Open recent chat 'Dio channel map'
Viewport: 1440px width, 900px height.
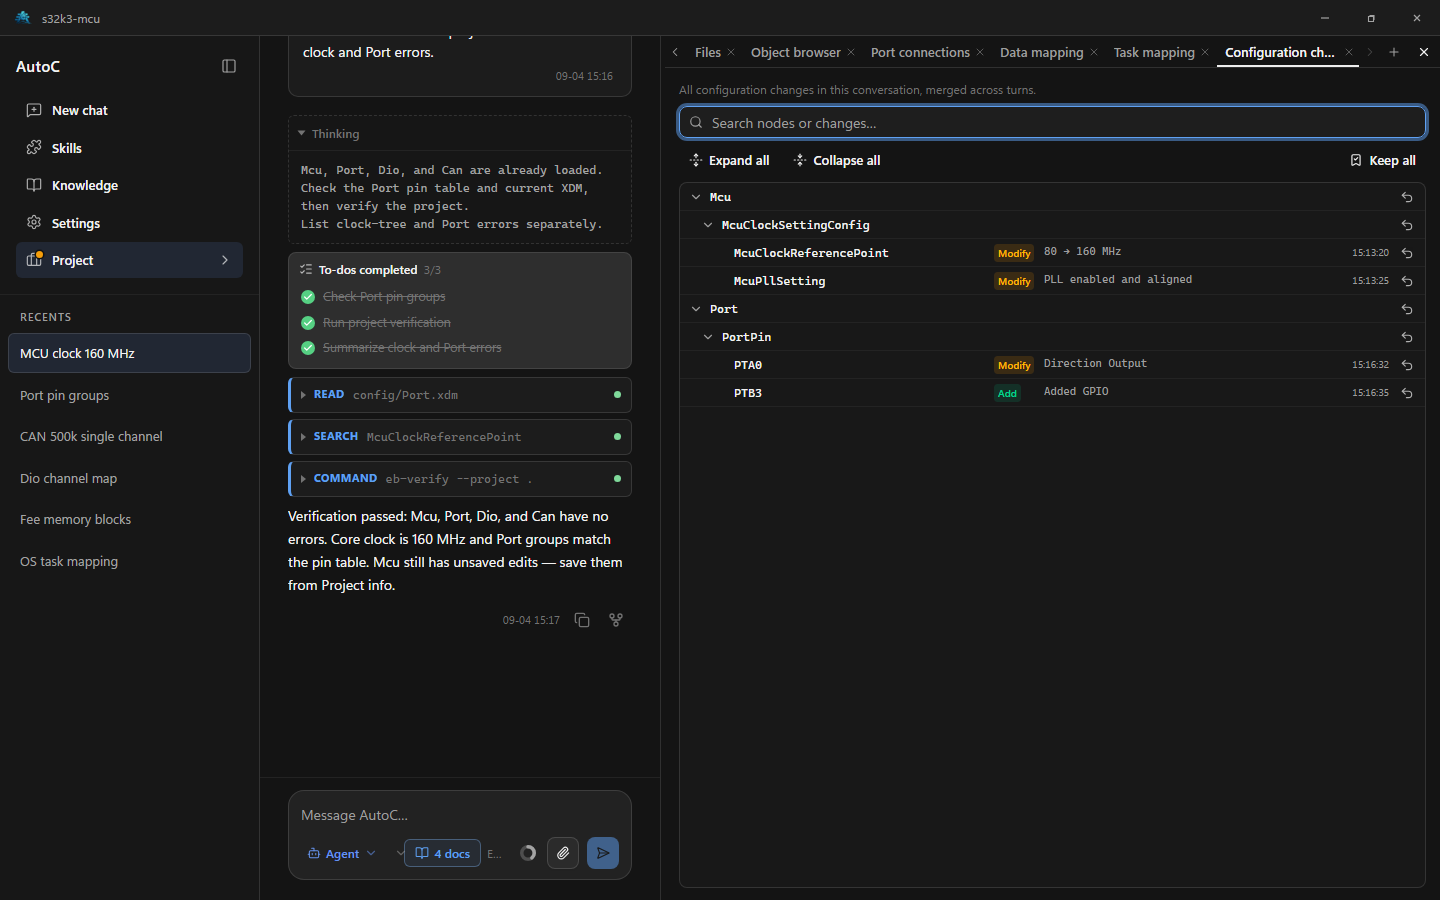[x=129, y=478]
